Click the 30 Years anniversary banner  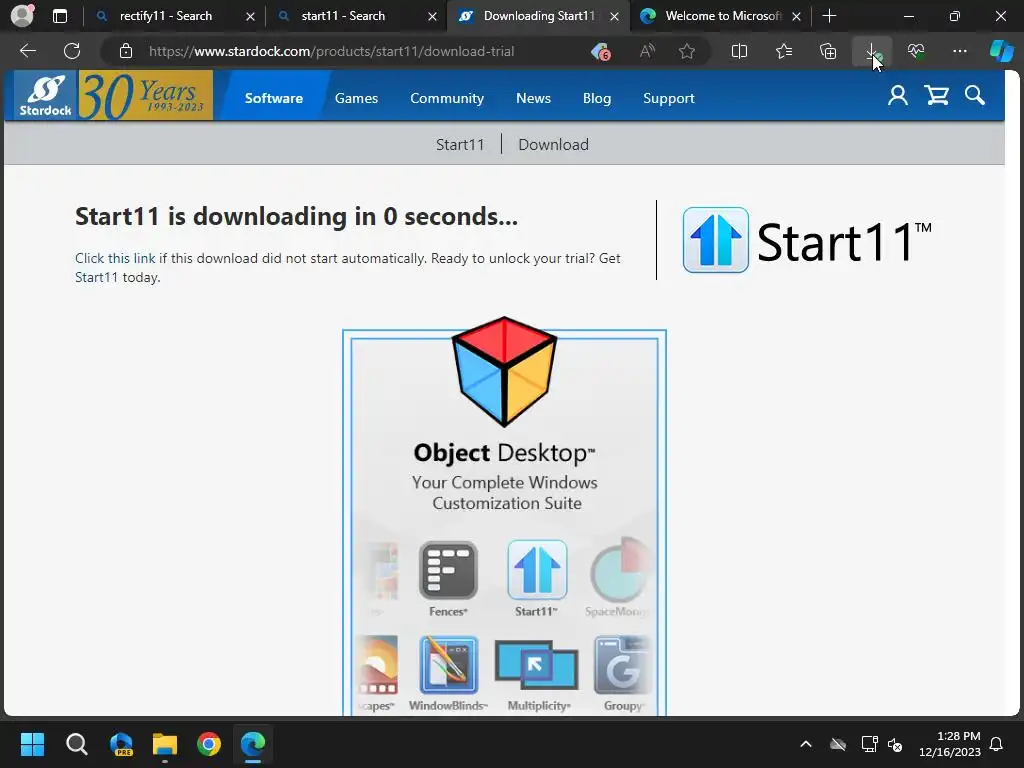(146, 95)
